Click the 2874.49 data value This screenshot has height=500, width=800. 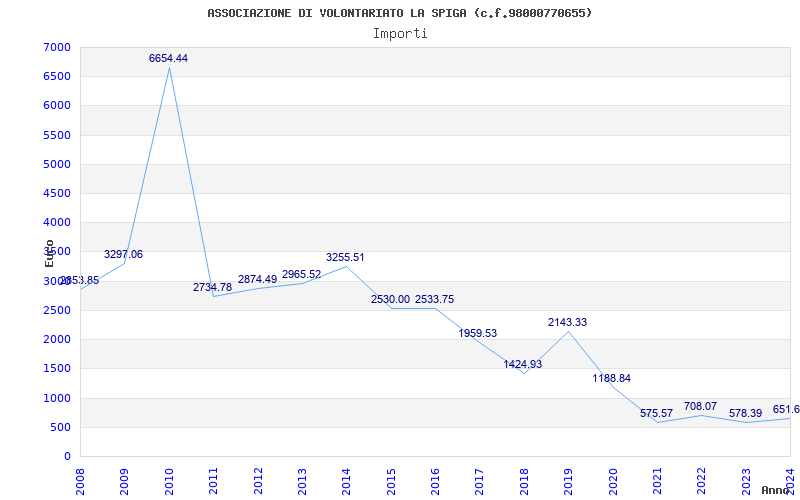(x=257, y=279)
